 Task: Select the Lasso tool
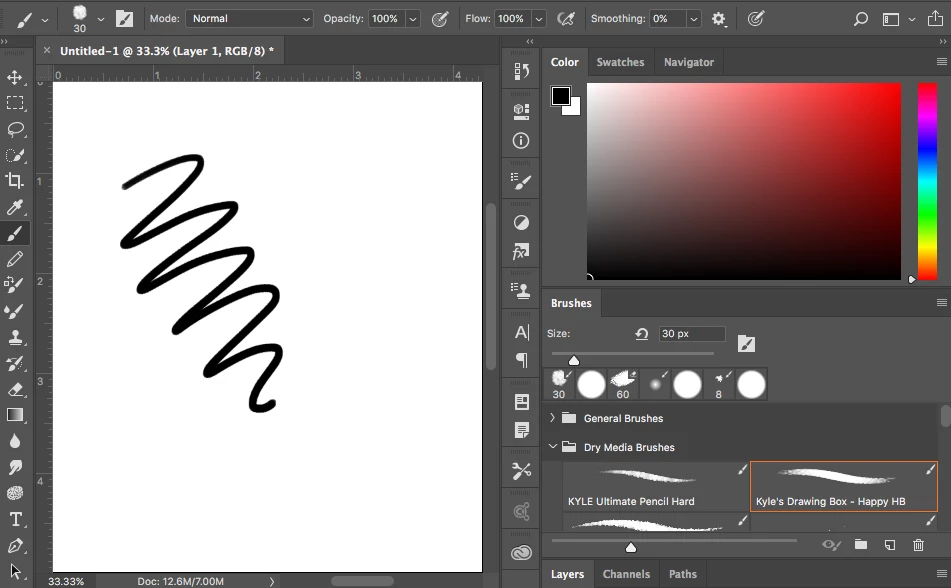pos(15,129)
